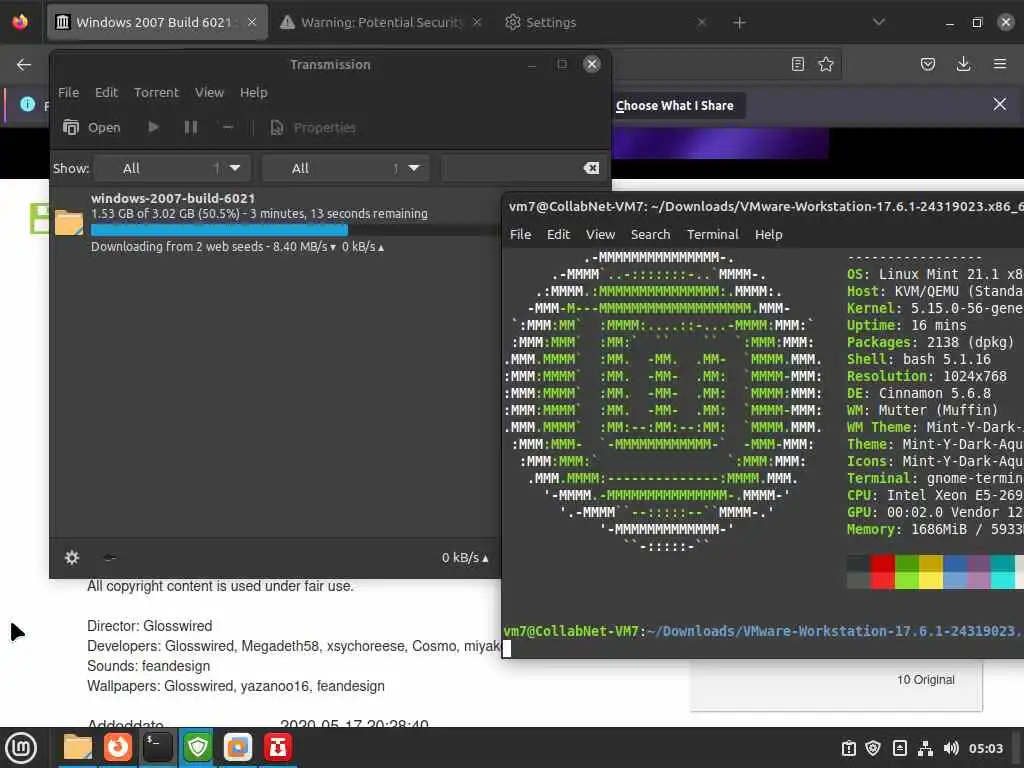
Task: Open the Torrent menu in Transmission
Action: pos(156,93)
